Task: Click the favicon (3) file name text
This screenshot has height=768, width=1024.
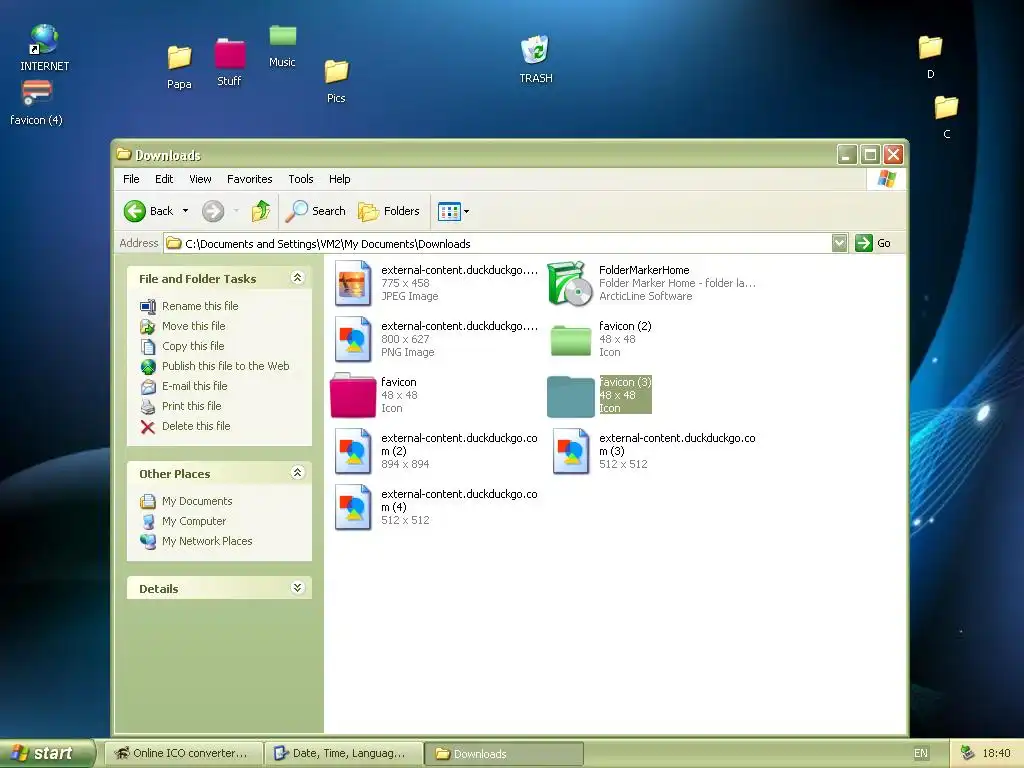Action: [625, 382]
